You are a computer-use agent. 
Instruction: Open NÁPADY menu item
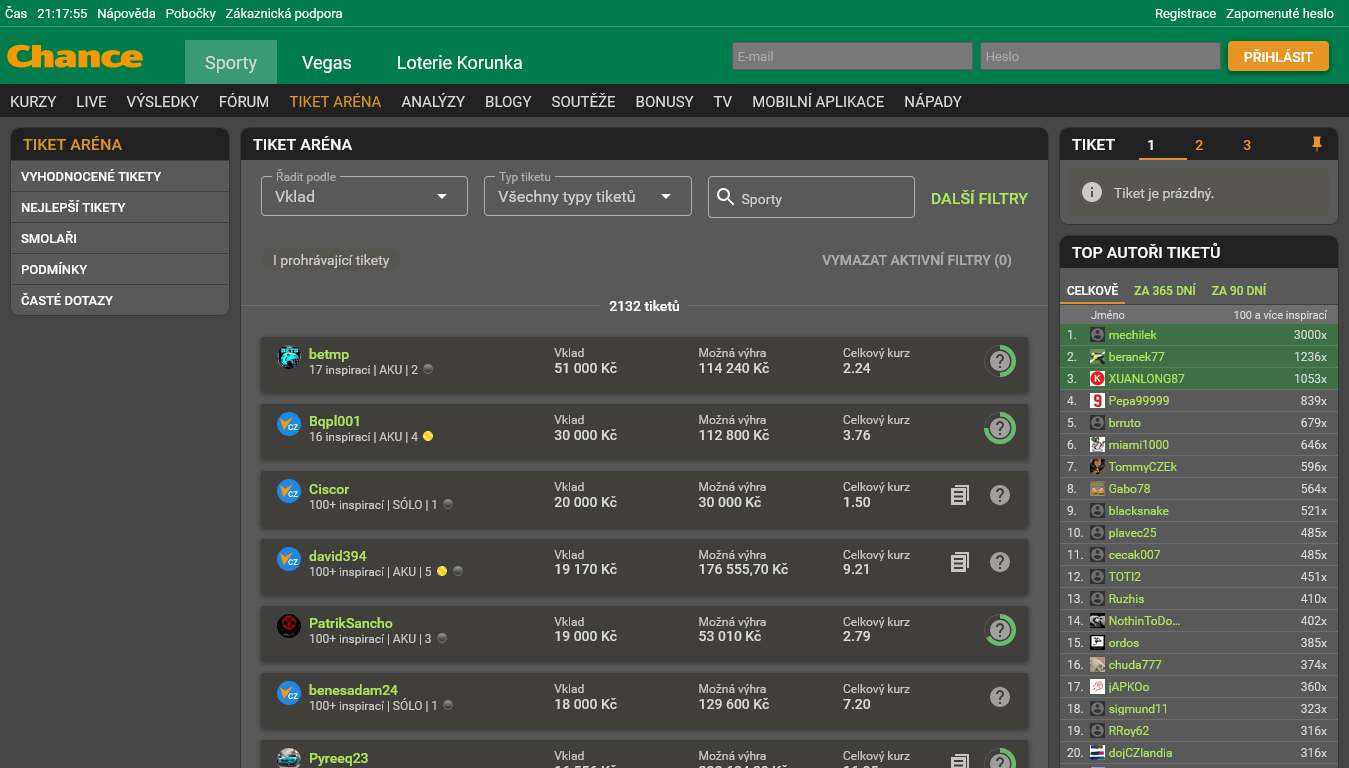[x=933, y=101]
